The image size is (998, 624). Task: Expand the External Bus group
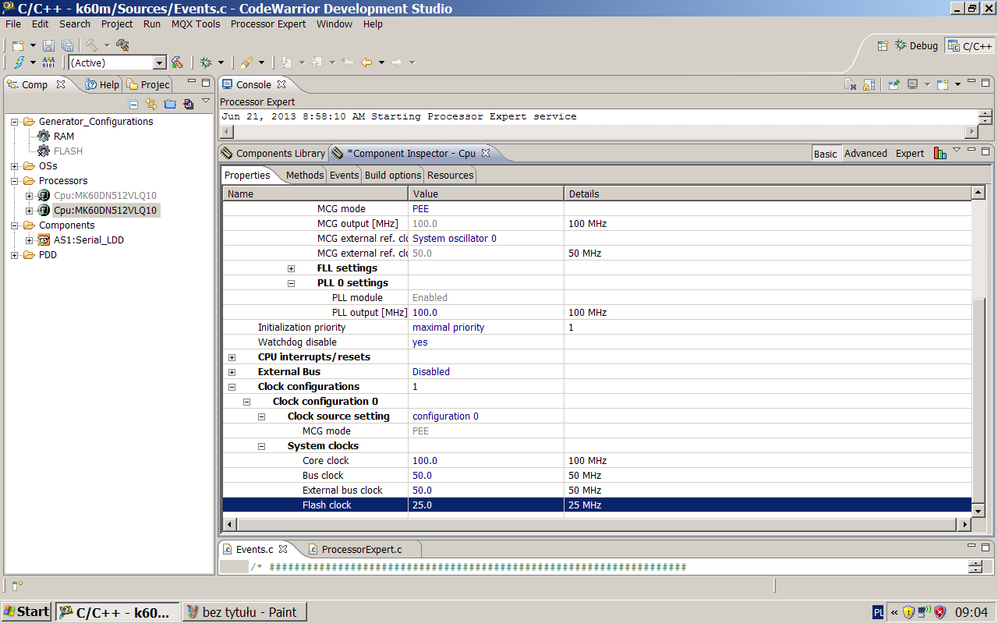tap(232, 372)
